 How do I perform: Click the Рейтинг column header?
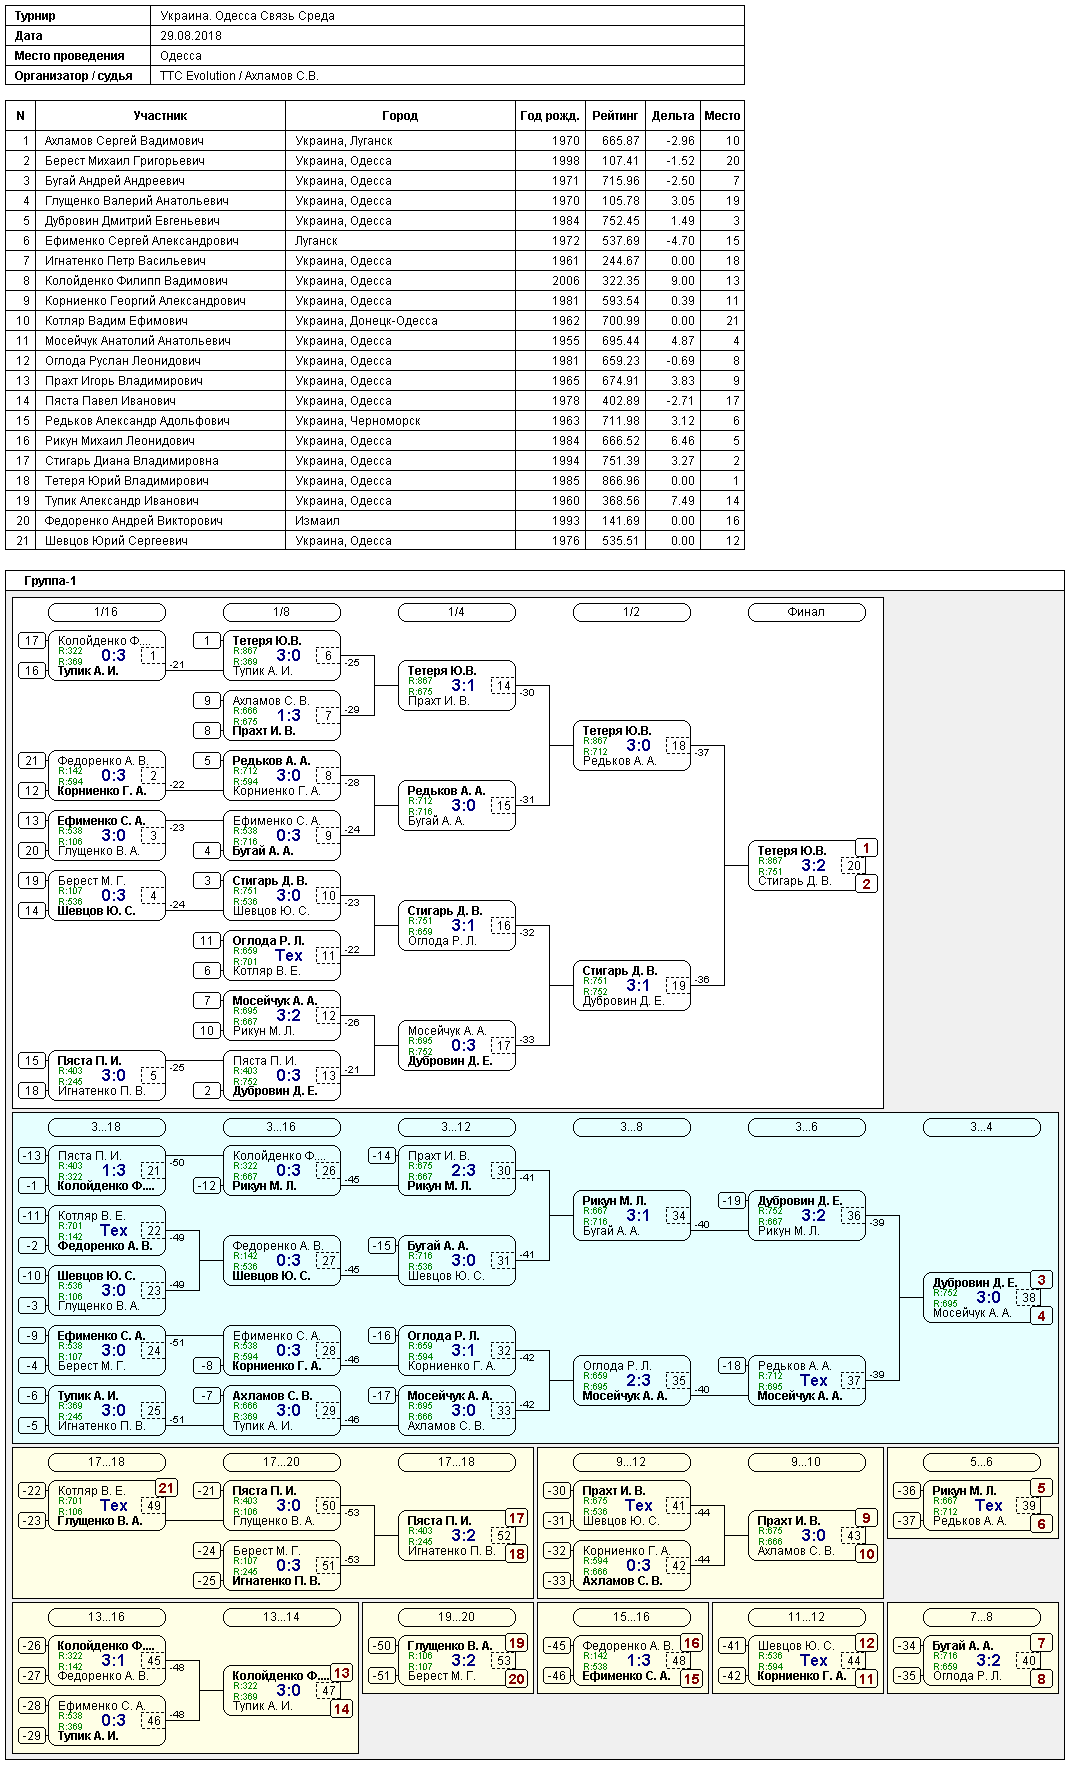[614, 116]
